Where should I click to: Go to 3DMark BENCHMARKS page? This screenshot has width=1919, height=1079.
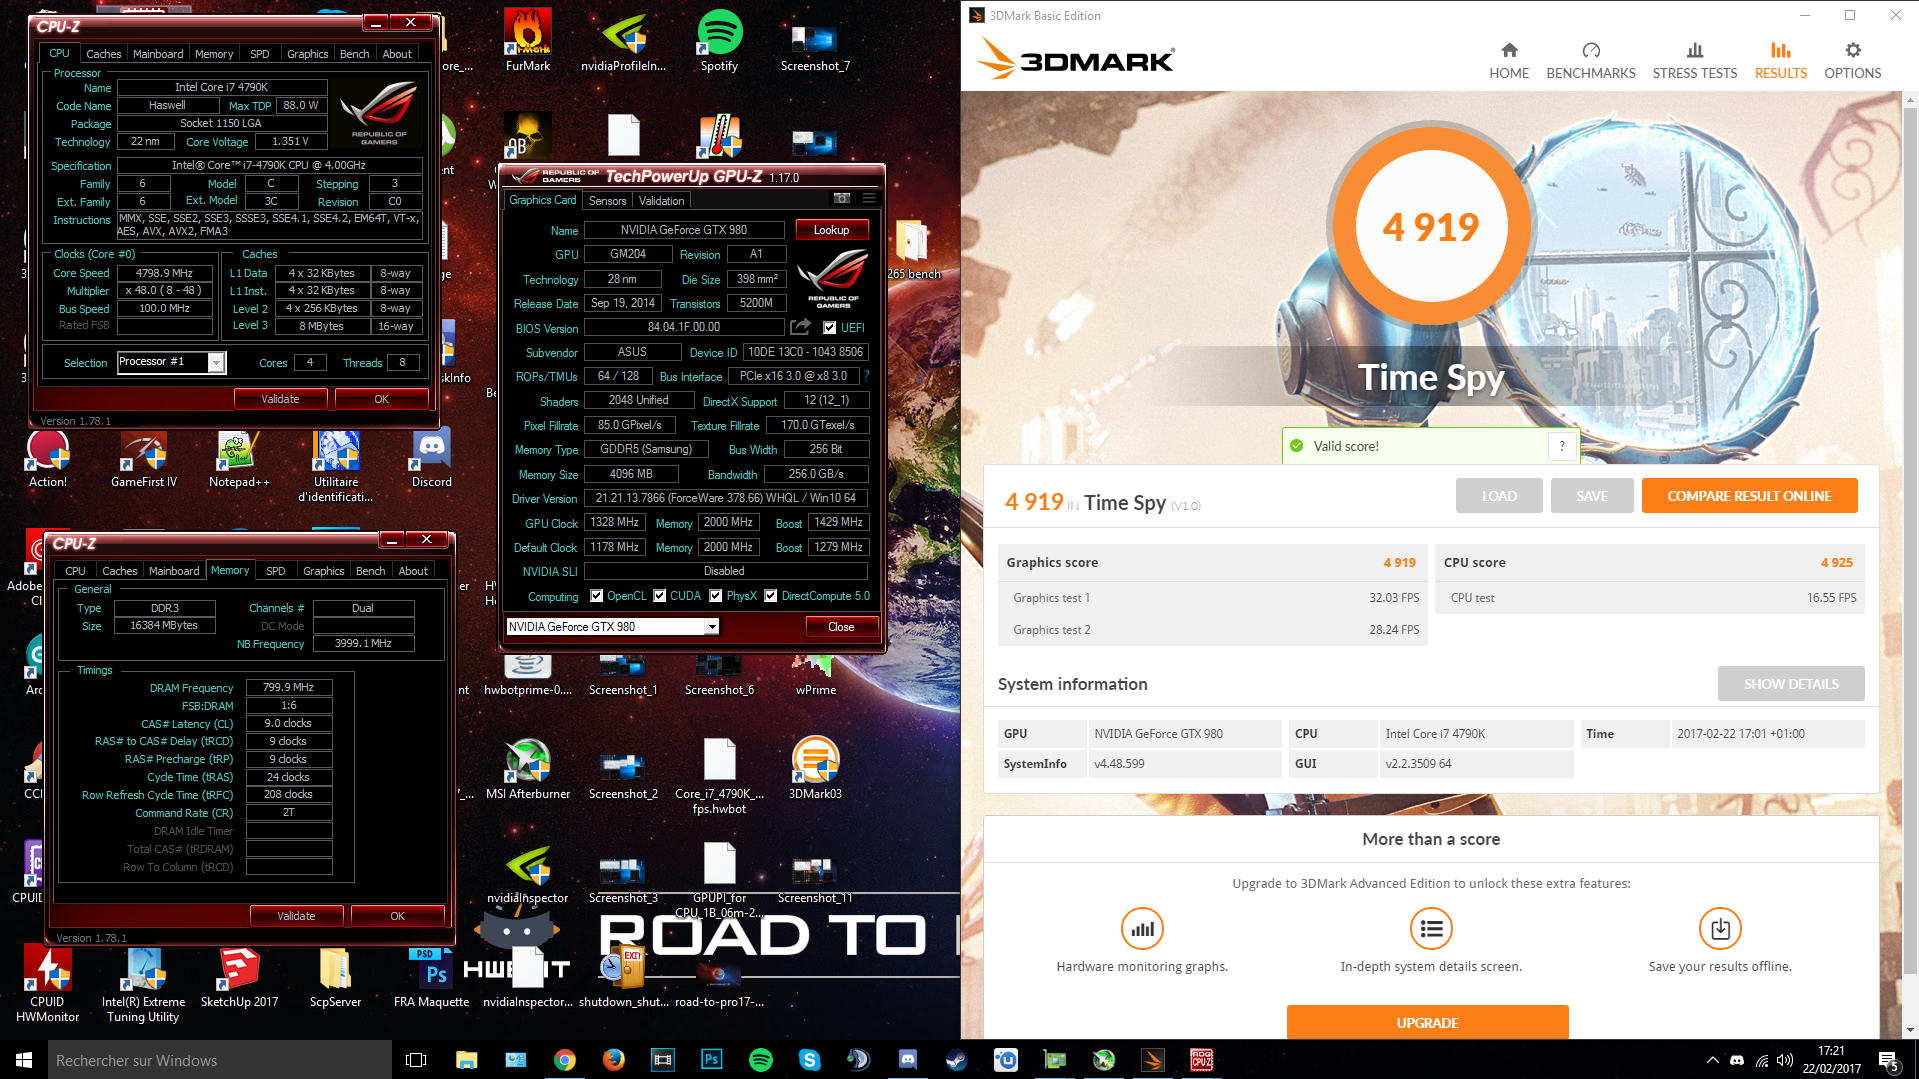click(1590, 61)
